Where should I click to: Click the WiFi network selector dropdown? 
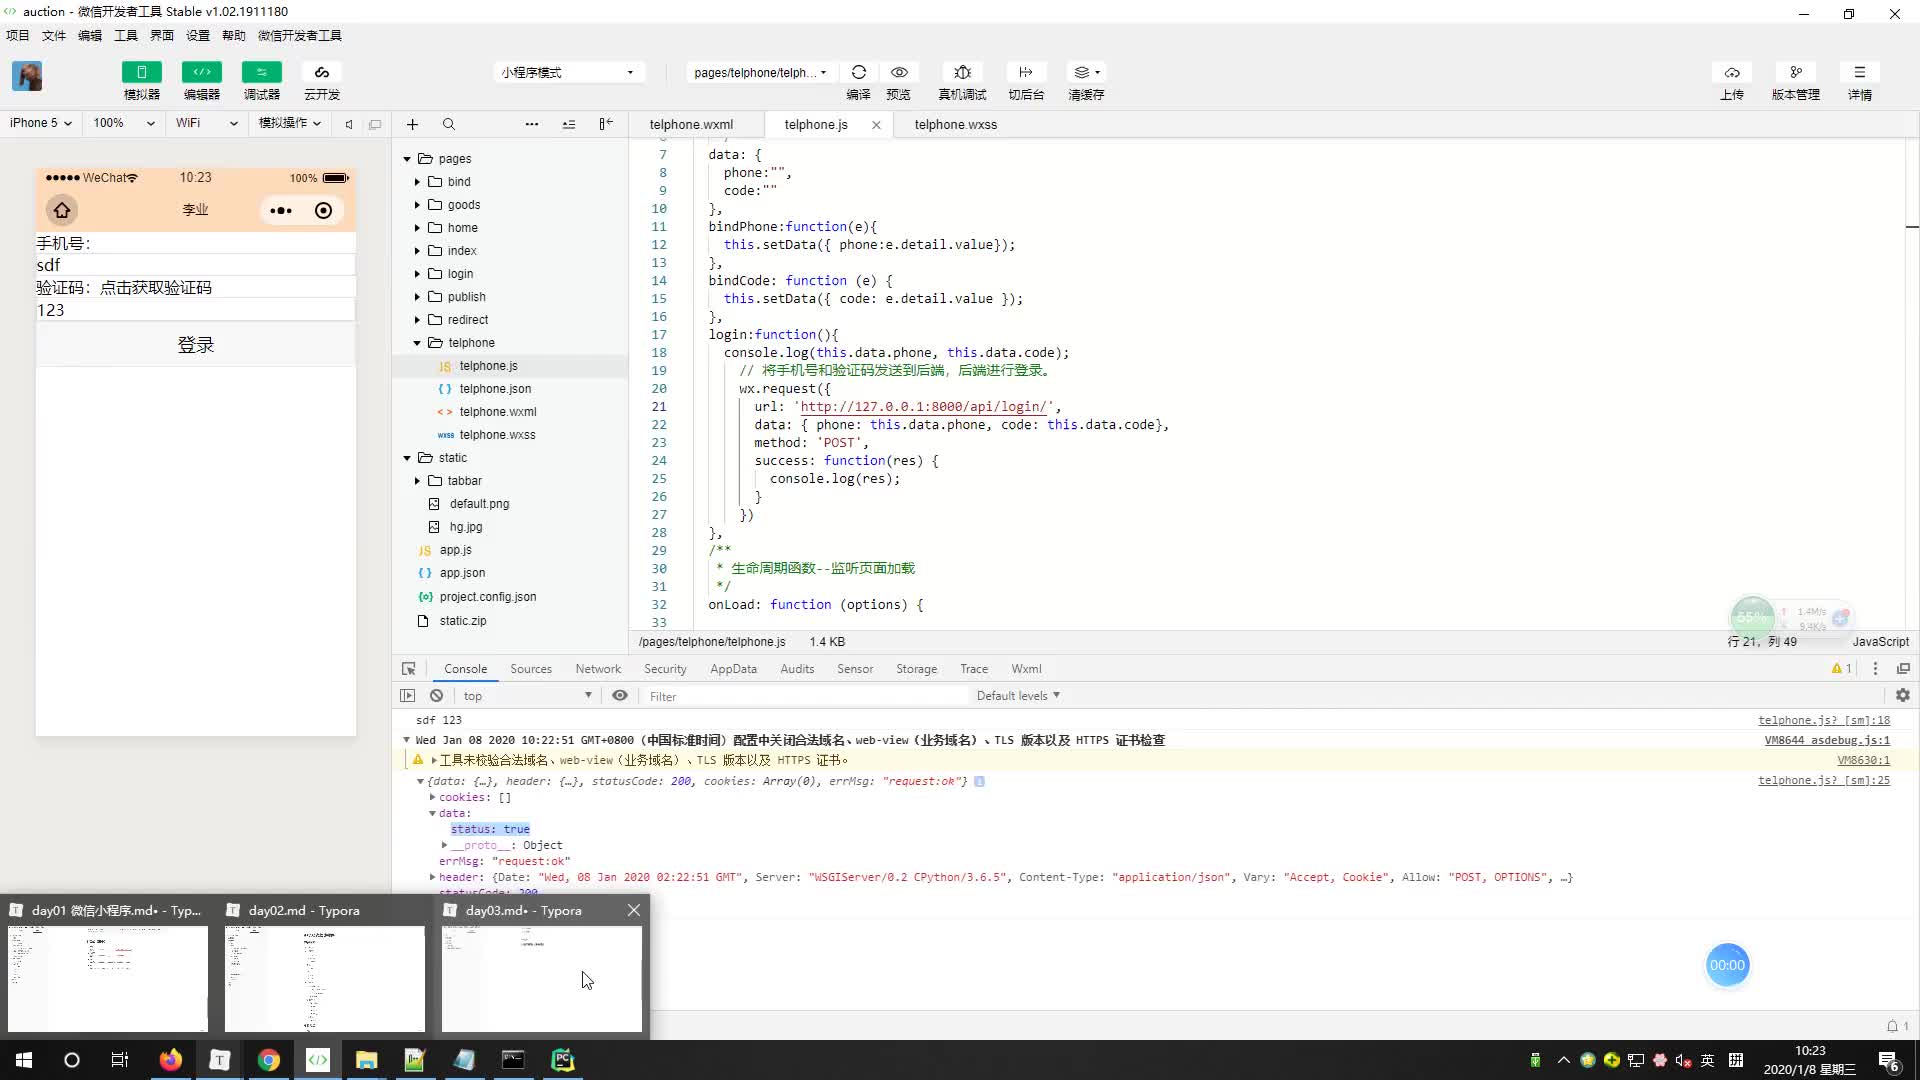[x=206, y=123]
